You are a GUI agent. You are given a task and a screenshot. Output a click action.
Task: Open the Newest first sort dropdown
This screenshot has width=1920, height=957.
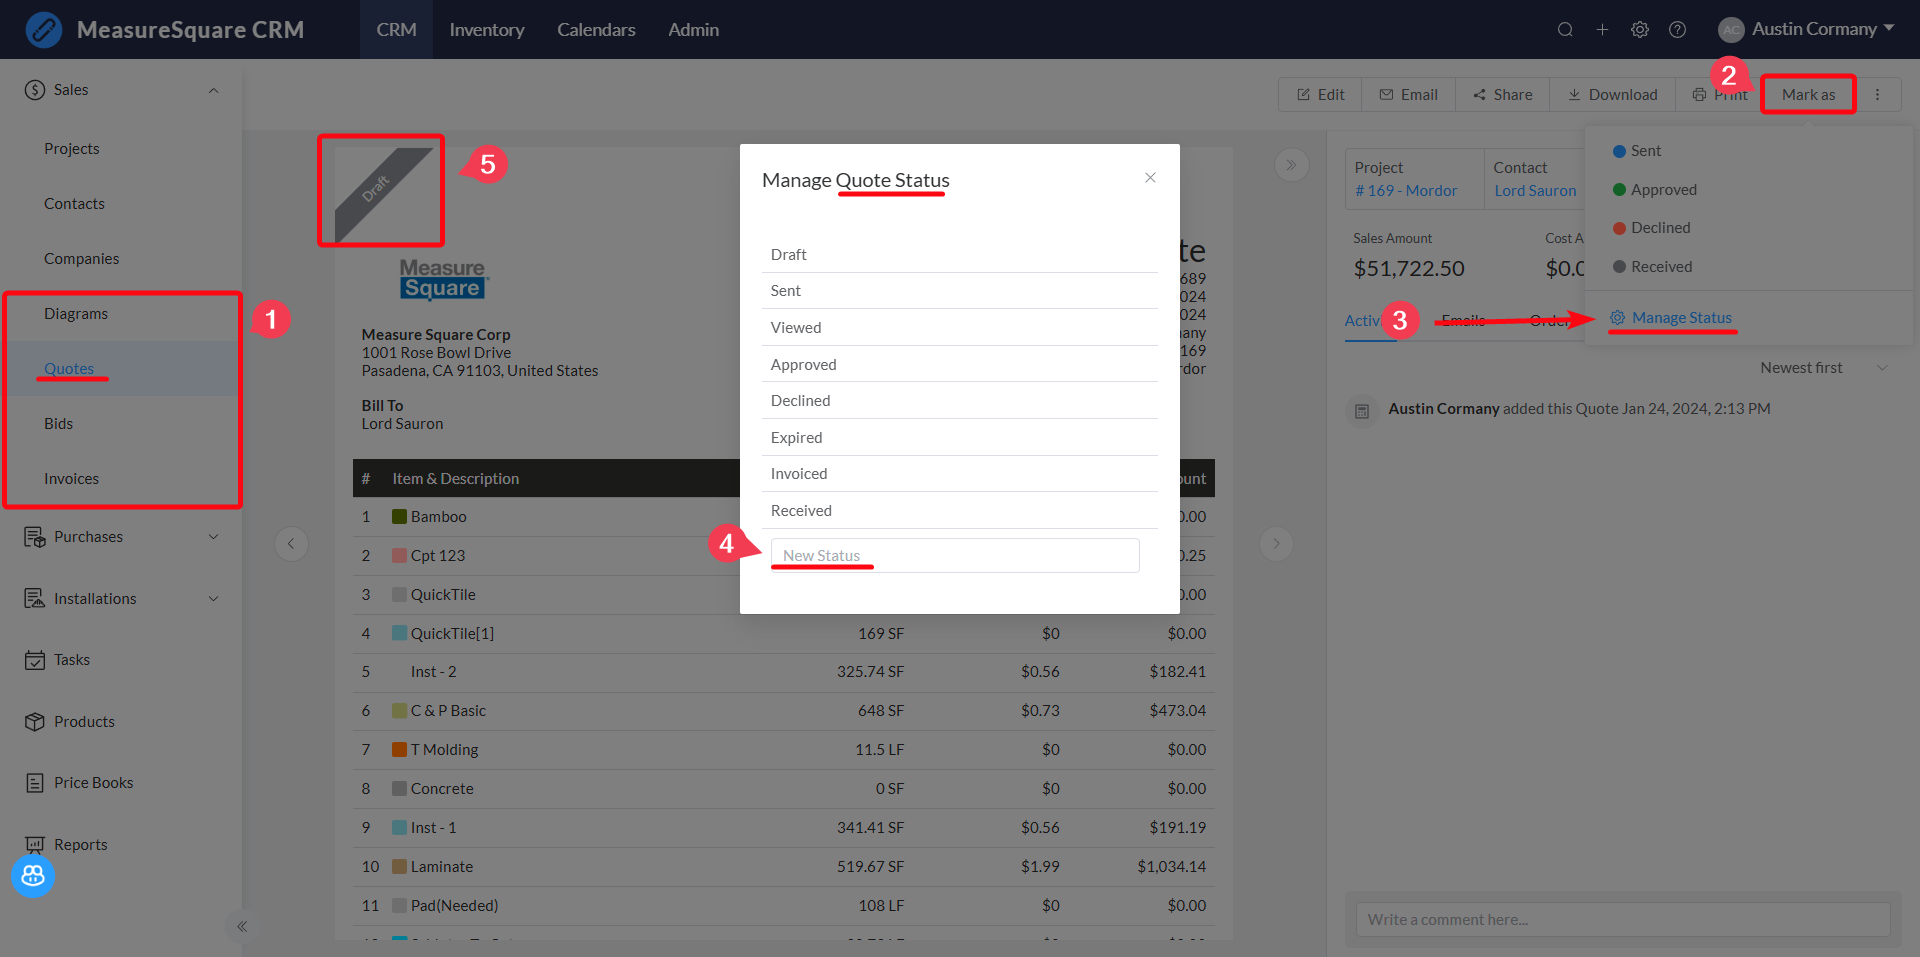[x=1824, y=368]
